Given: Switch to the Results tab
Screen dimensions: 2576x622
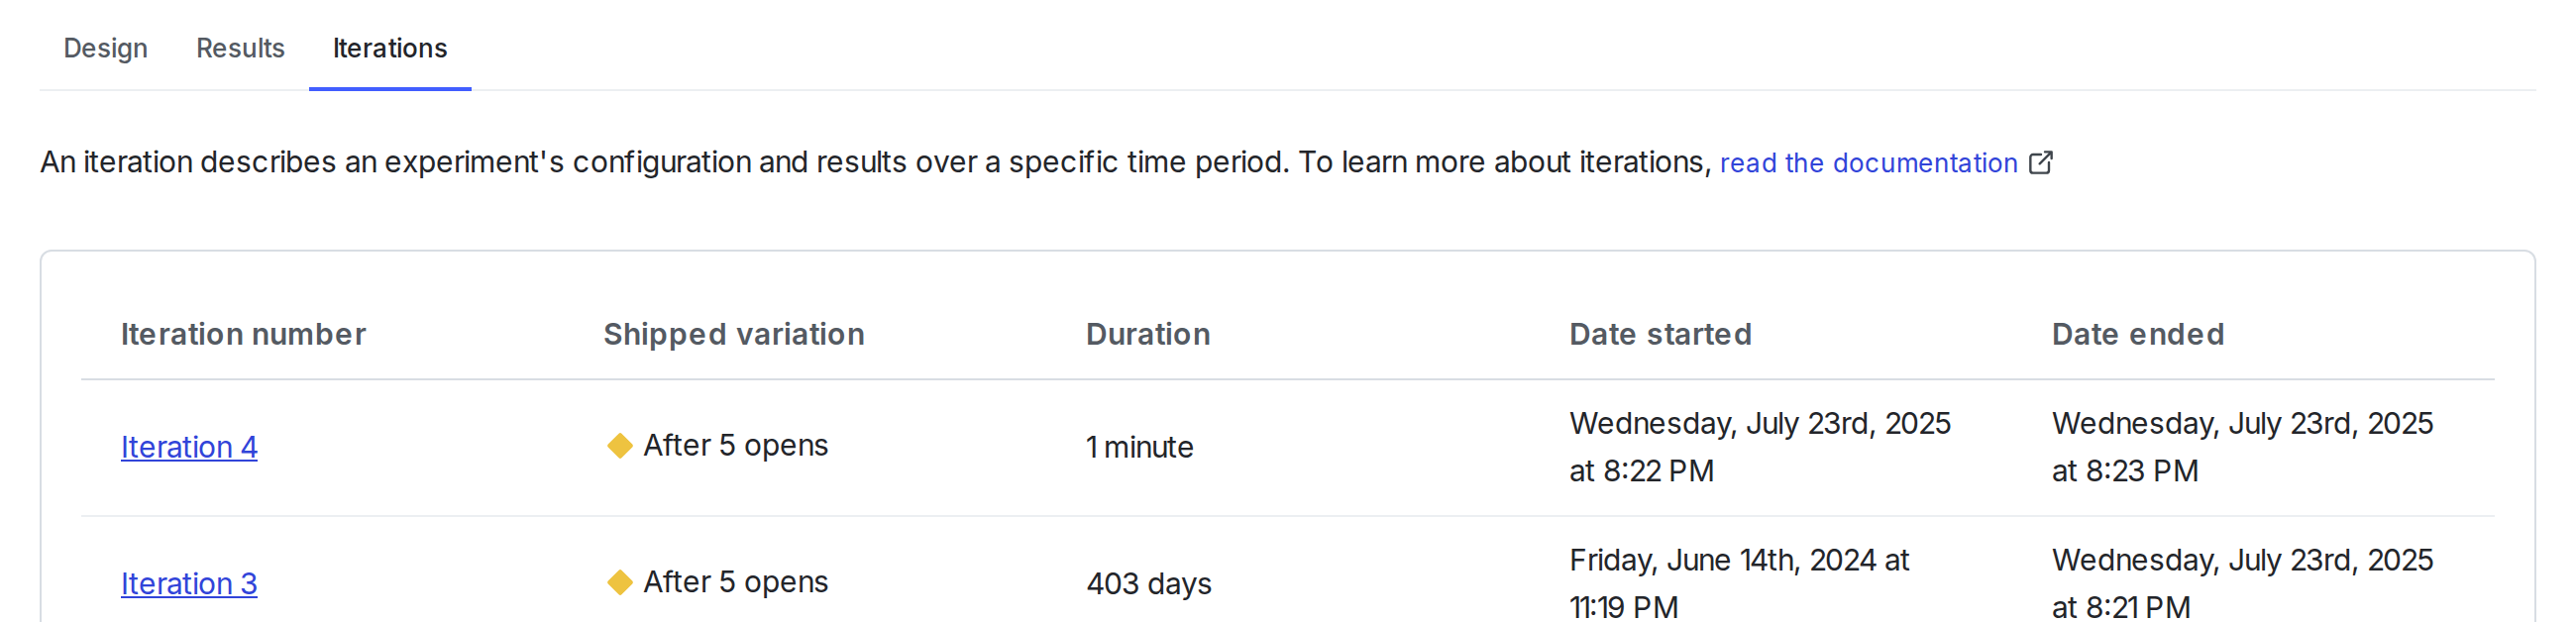Looking at the screenshot, I should (240, 48).
